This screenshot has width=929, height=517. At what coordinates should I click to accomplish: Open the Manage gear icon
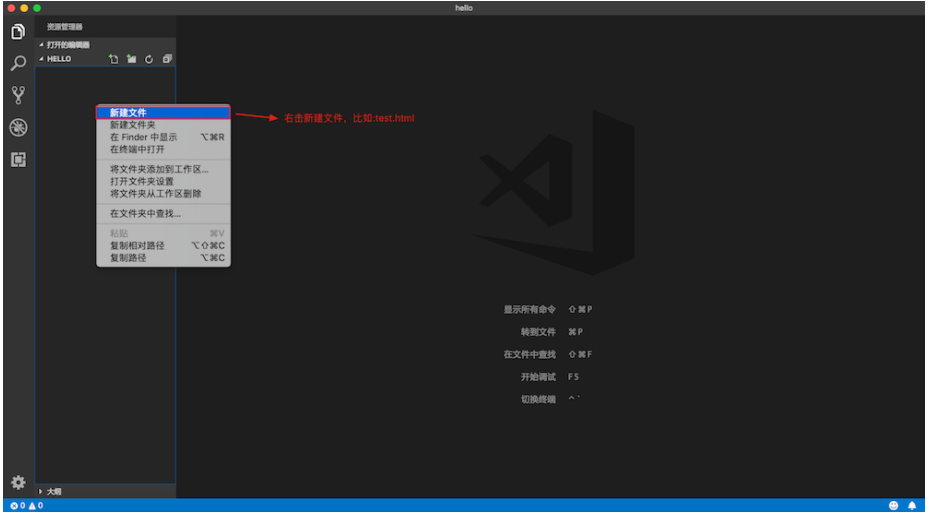(18, 483)
